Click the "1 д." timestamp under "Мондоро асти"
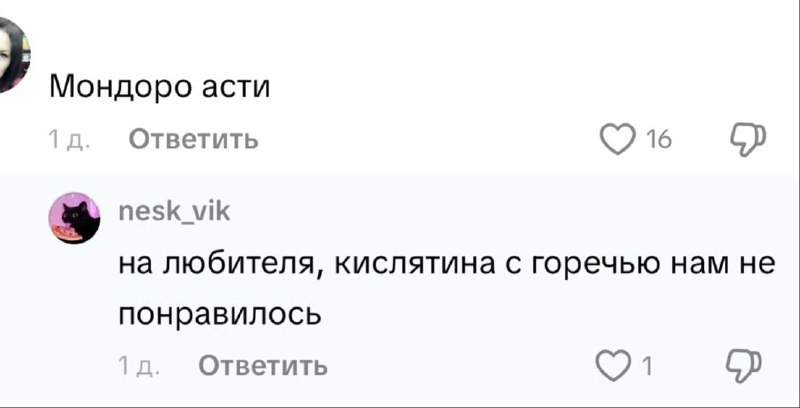800x408 pixels. (69, 140)
